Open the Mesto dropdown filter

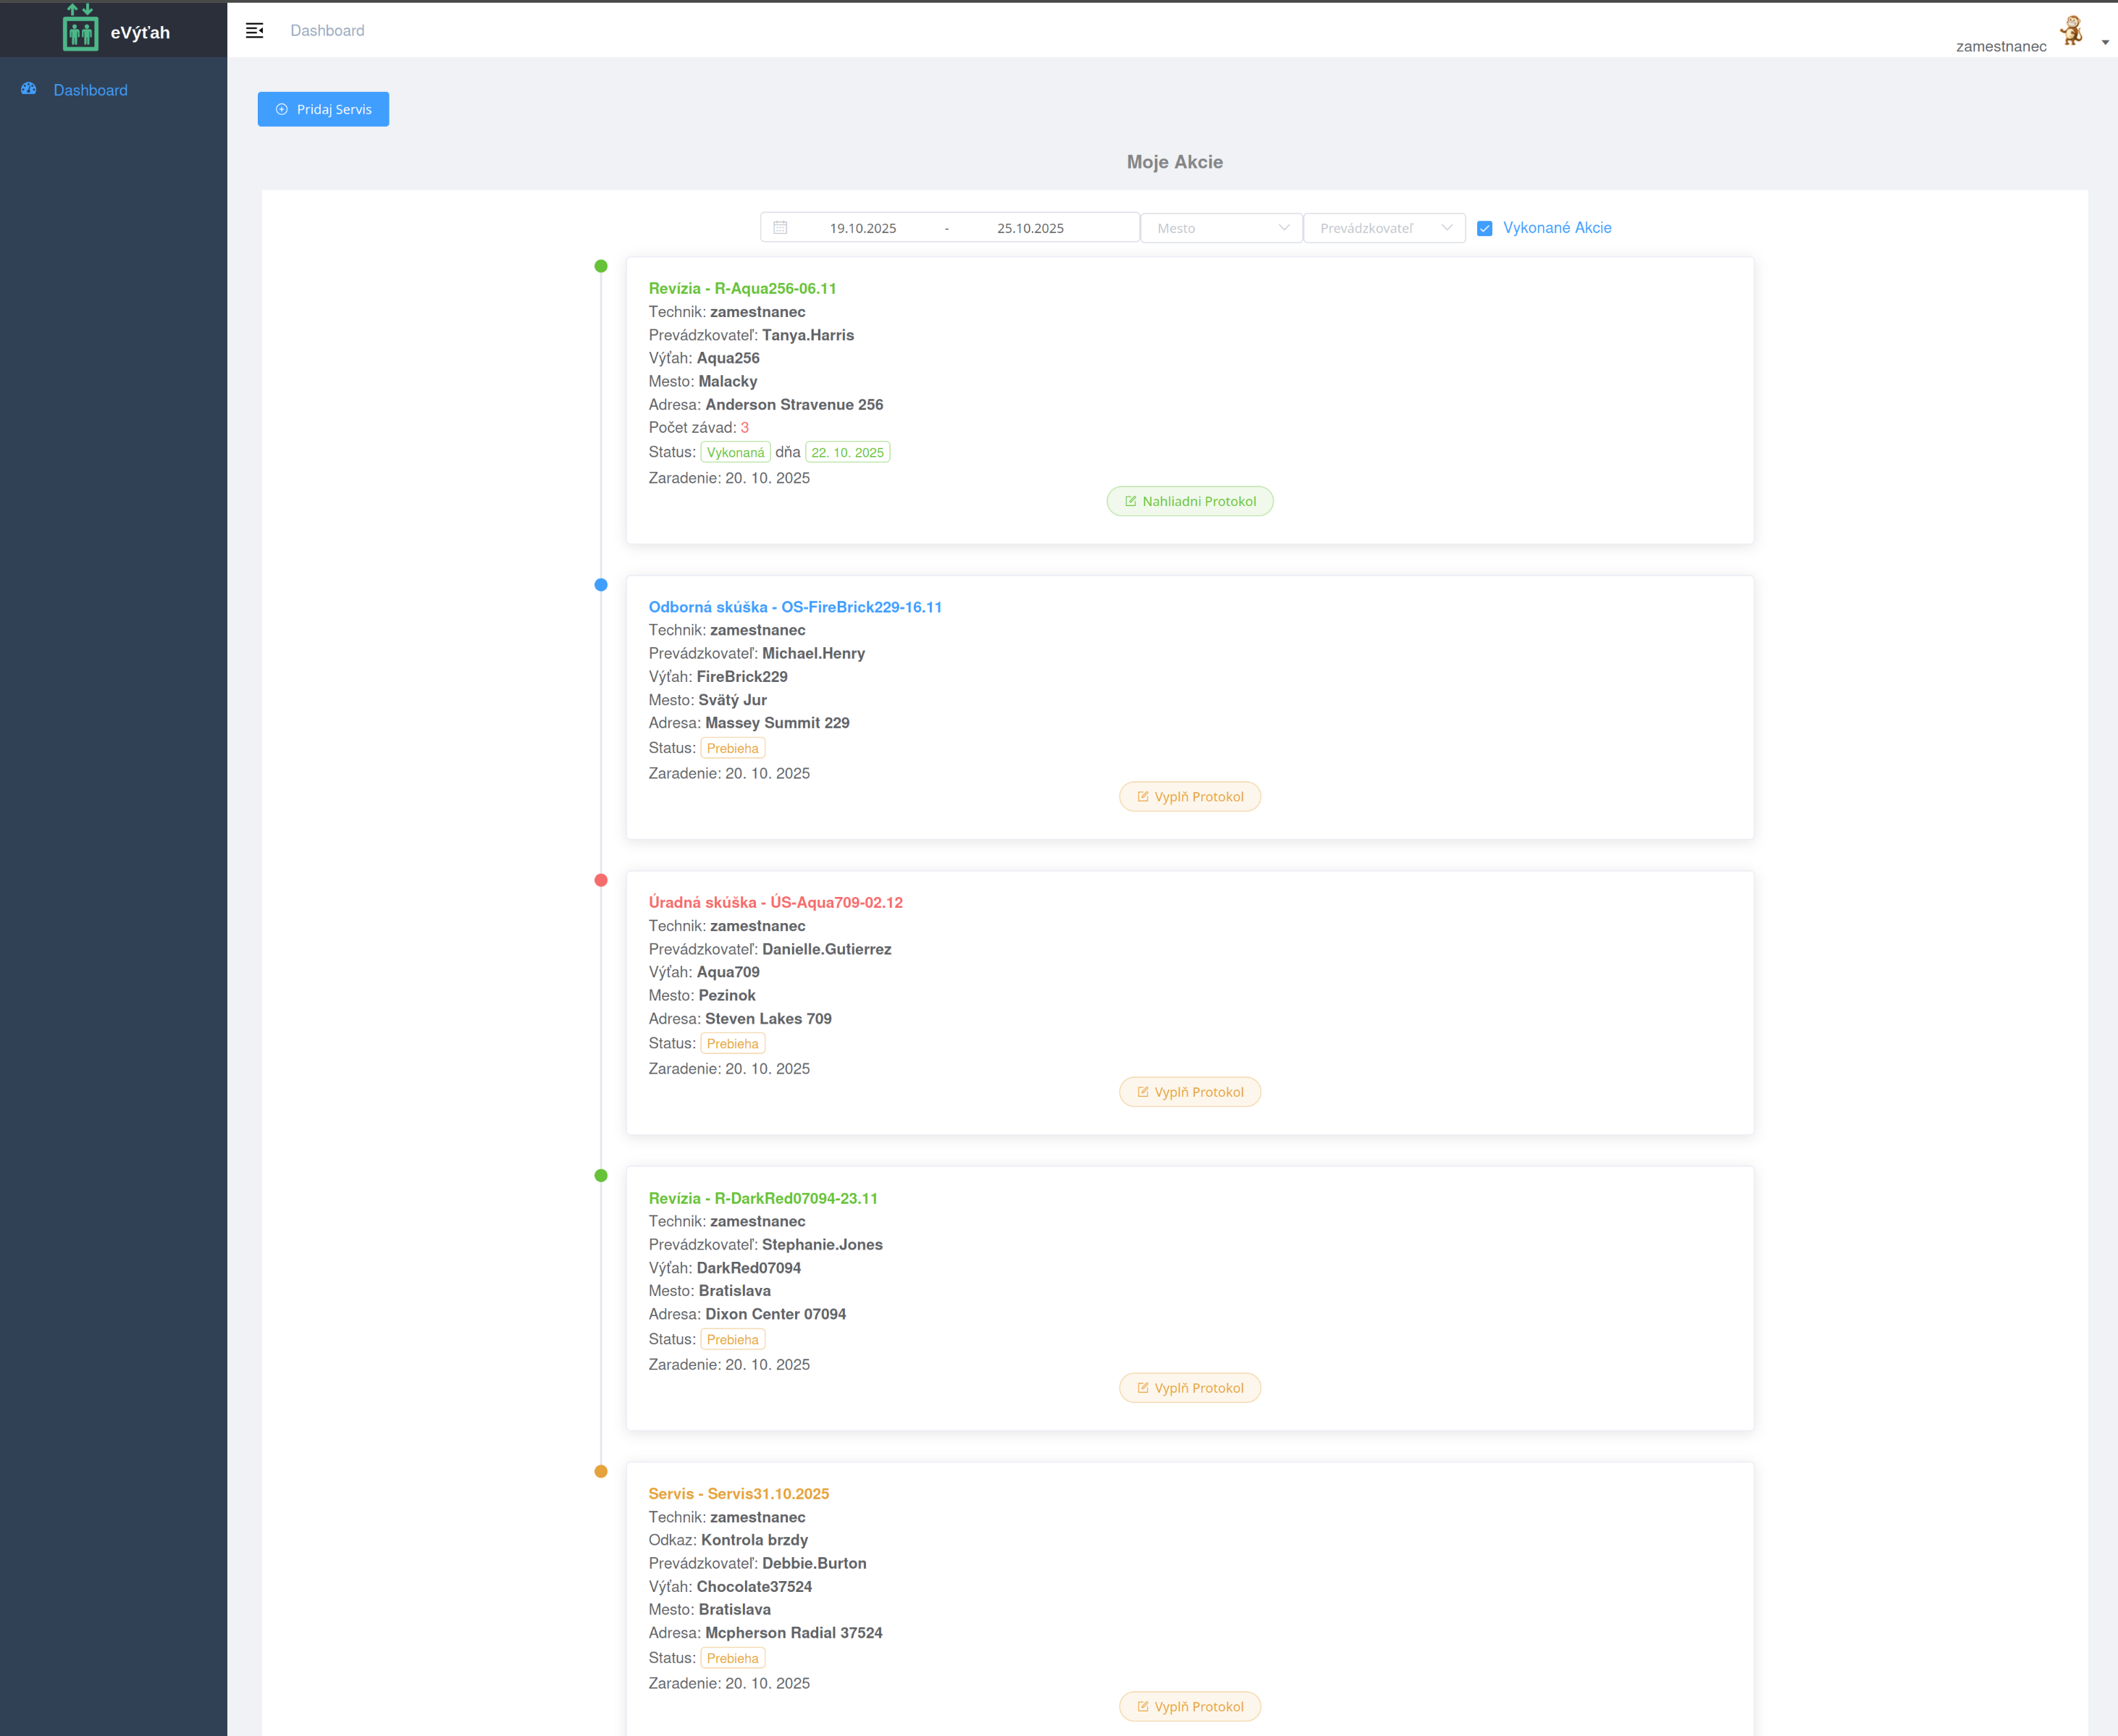pyautogui.click(x=1221, y=228)
